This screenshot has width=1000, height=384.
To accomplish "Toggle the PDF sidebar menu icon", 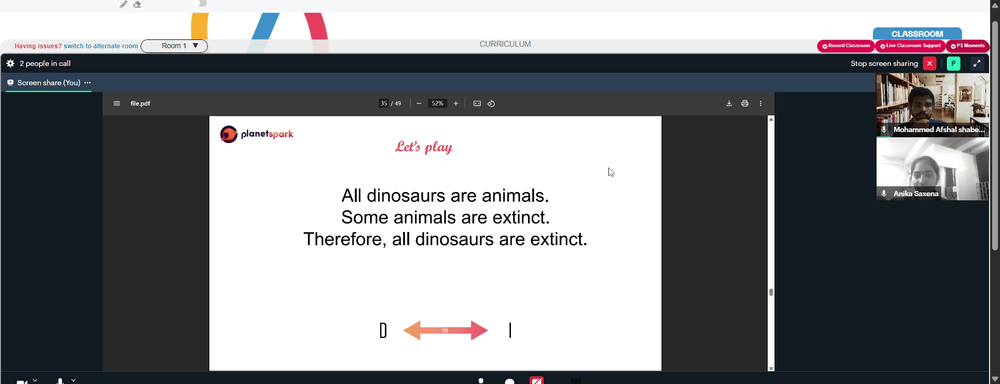I will pos(117,103).
